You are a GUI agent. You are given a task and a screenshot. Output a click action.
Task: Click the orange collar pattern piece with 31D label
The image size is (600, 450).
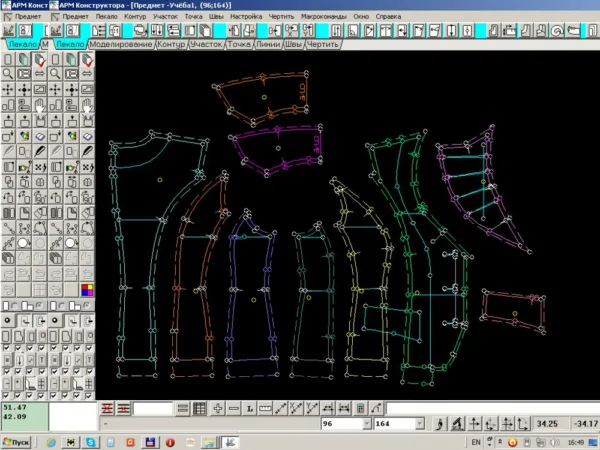(264, 98)
